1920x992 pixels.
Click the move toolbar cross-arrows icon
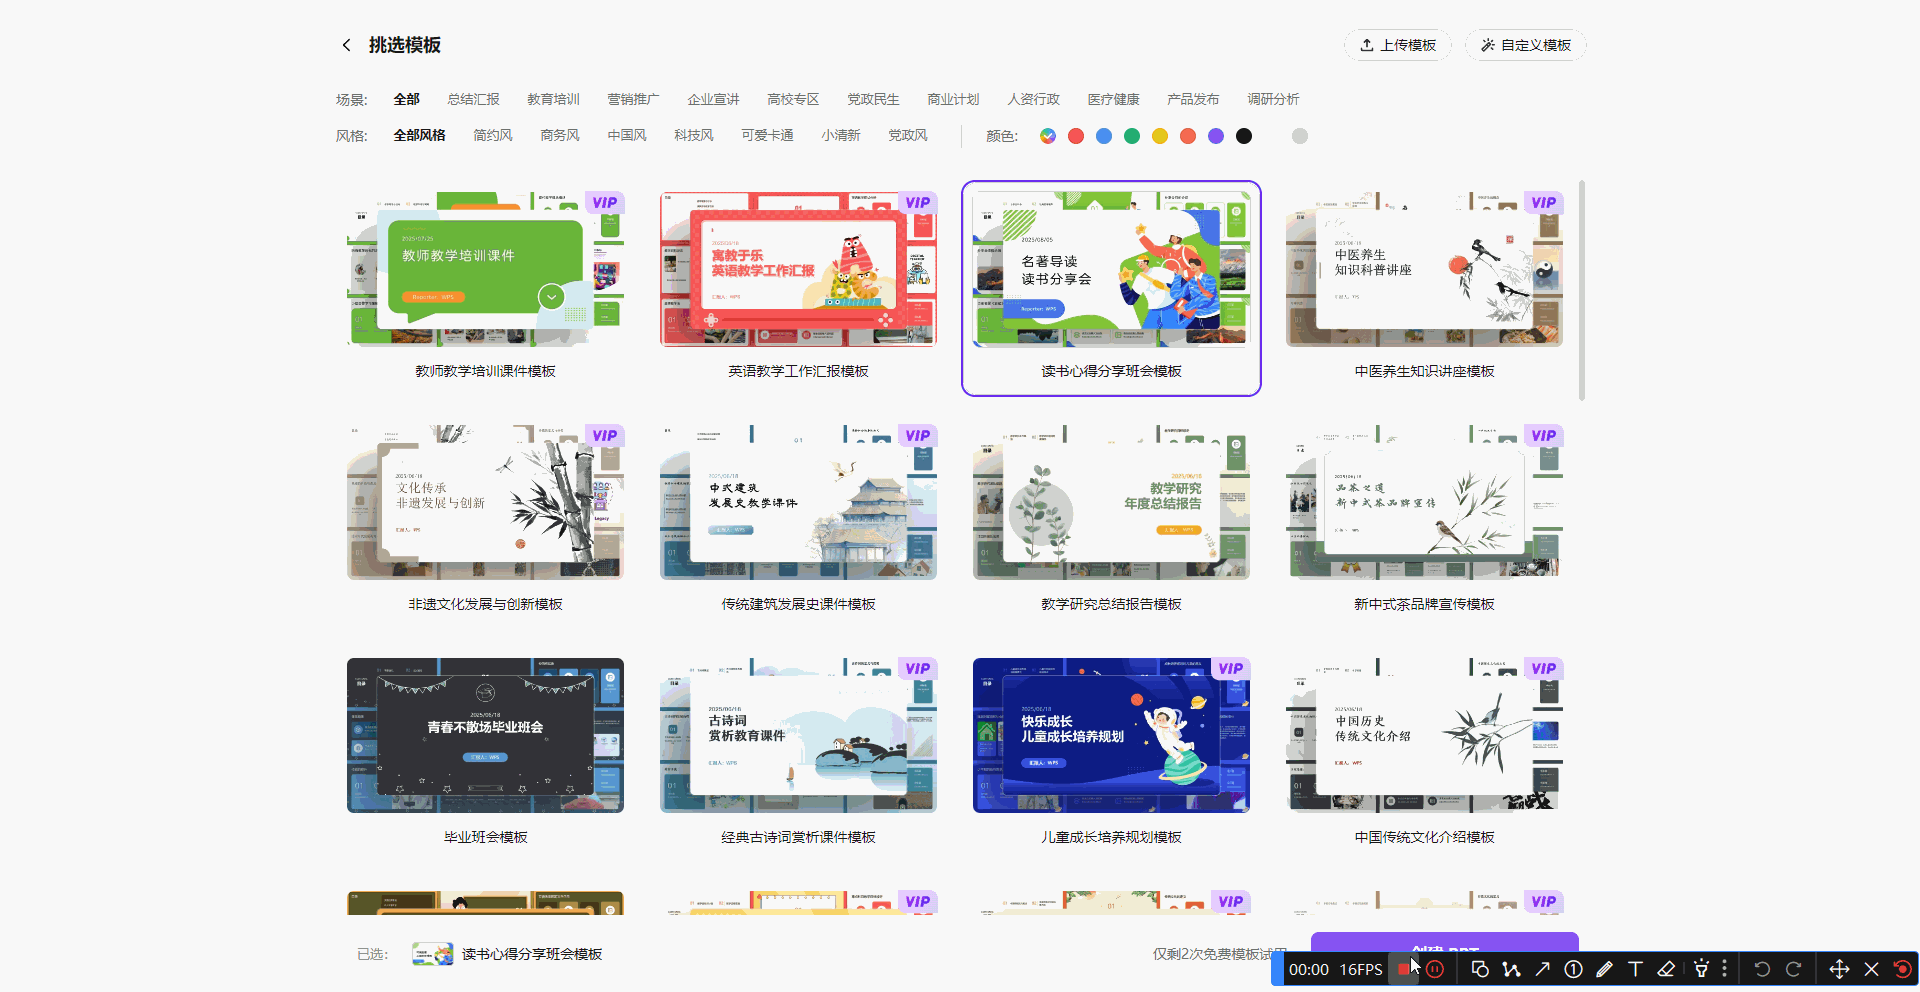1839,969
